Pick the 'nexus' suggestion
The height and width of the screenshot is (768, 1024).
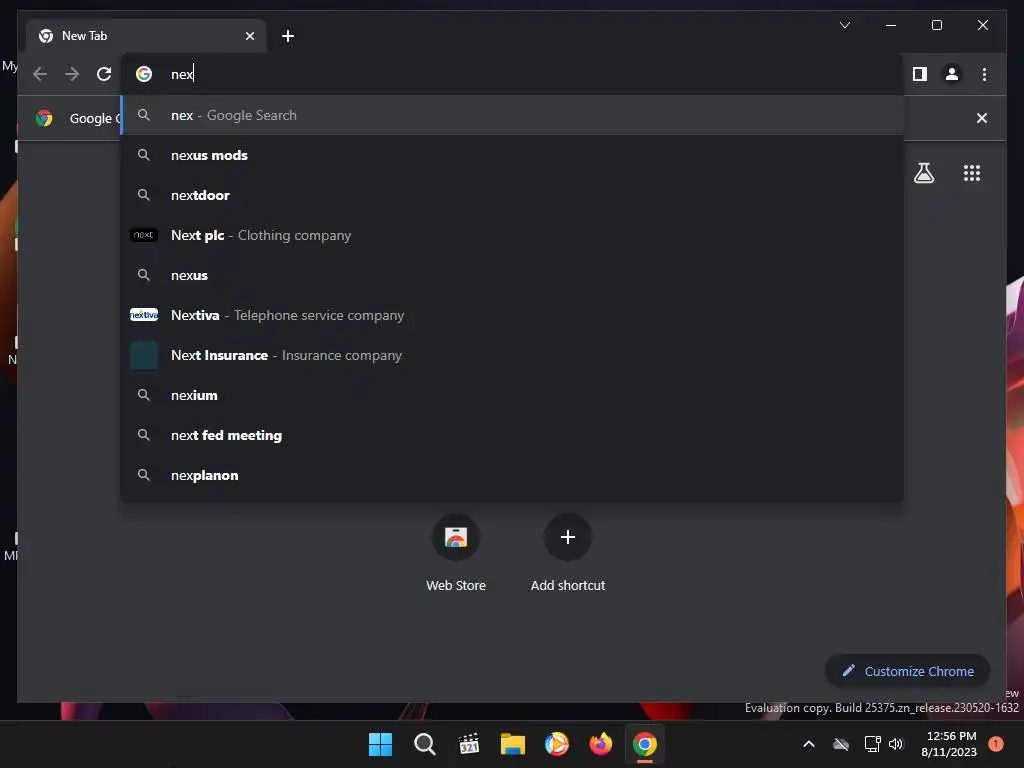pyautogui.click(x=512, y=276)
